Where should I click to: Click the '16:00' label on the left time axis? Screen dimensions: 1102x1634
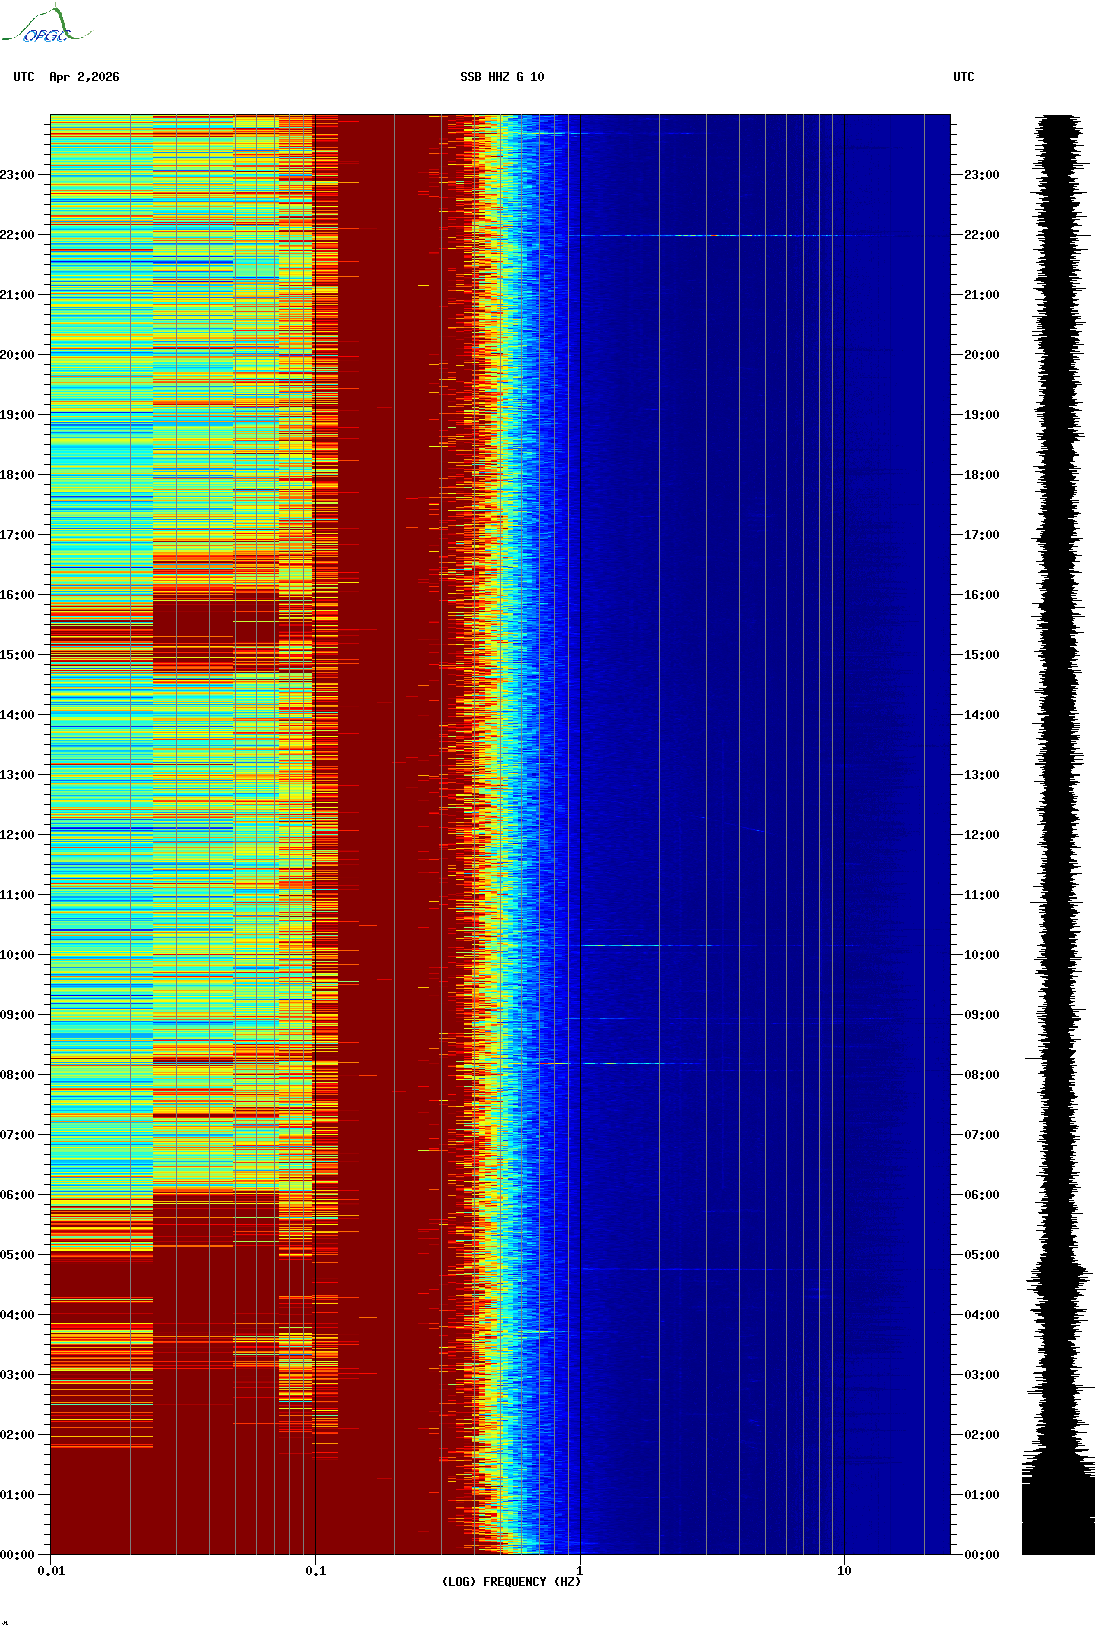click(18, 595)
